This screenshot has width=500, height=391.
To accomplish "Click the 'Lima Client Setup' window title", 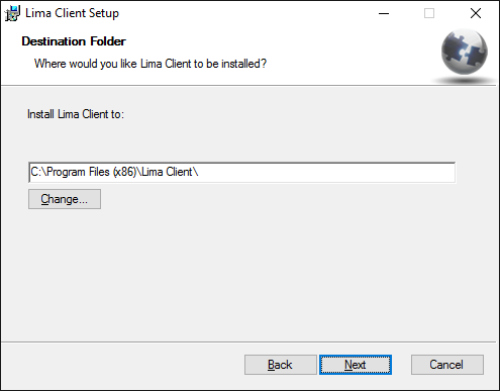I will [72, 13].
